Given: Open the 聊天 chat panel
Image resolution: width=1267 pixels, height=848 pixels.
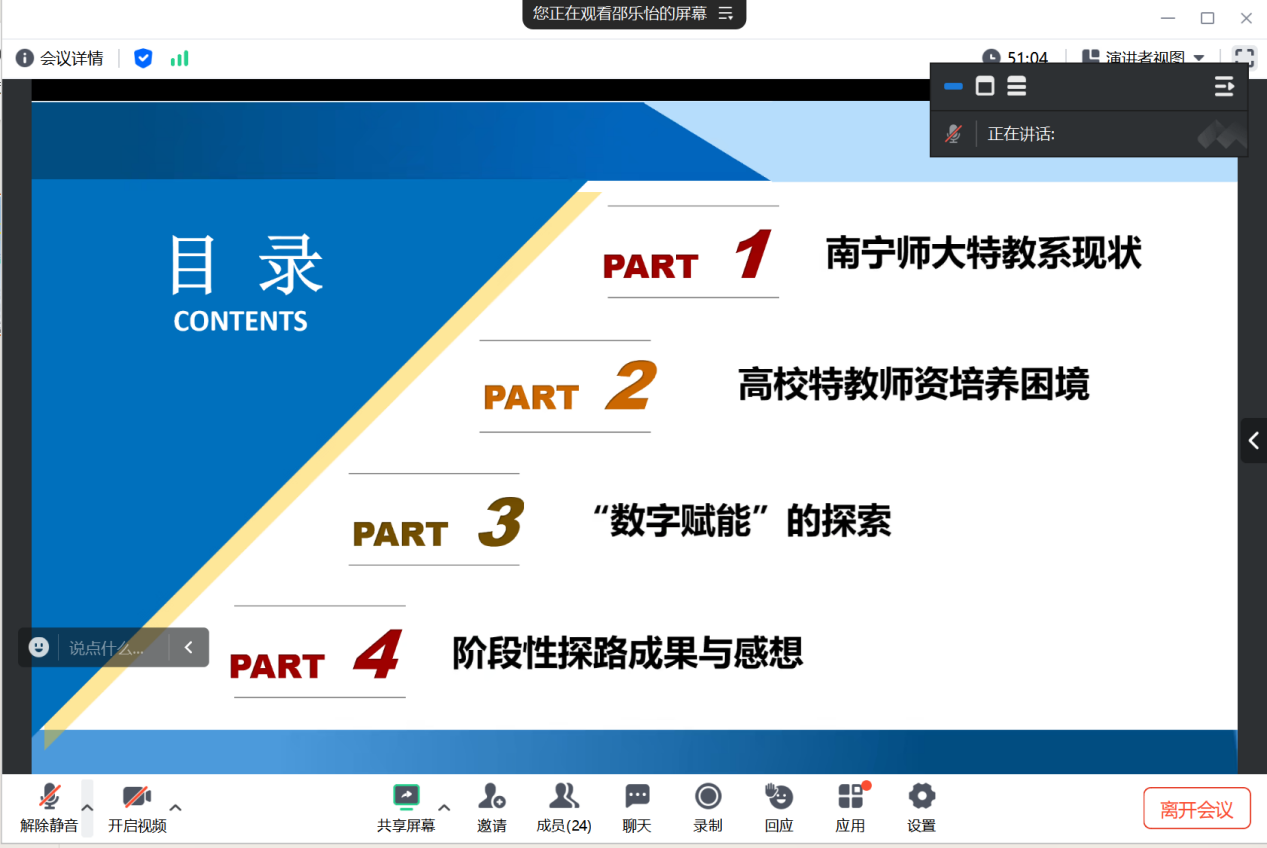Looking at the screenshot, I should click(x=637, y=807).
